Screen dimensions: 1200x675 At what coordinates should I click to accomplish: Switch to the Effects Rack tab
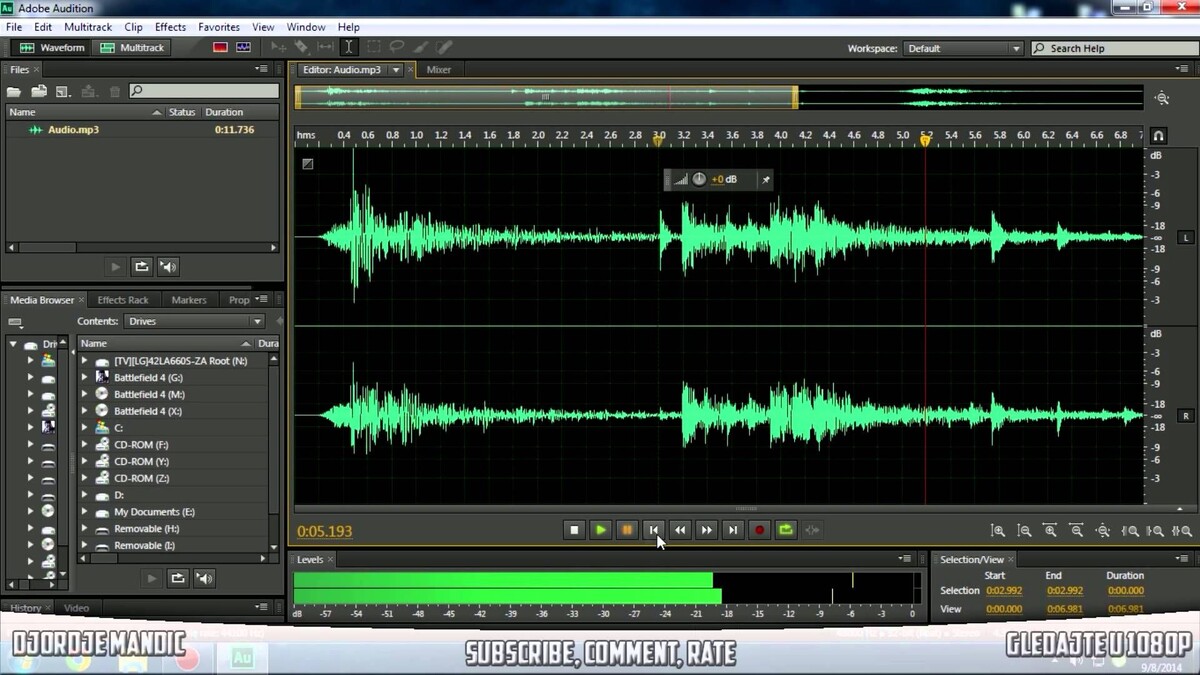click(123, 300)
